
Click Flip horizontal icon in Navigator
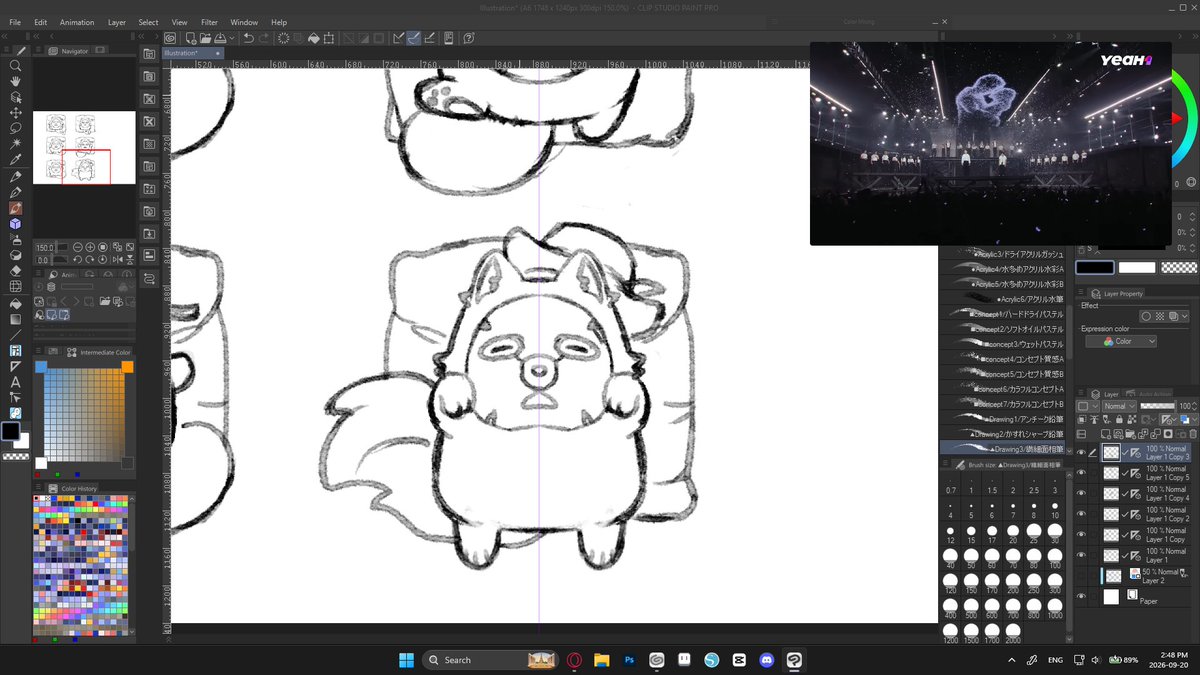pos(116,259)
